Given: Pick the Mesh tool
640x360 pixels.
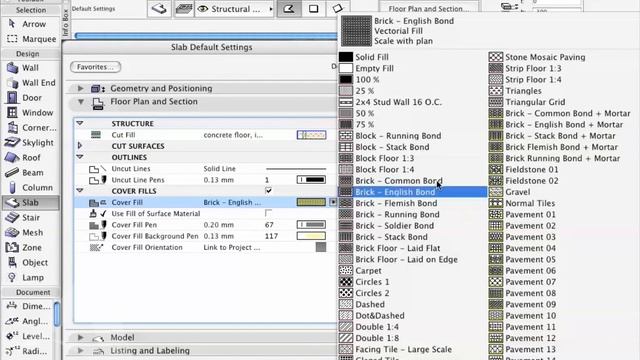Looking at the screenshot, I should coord(30,233).
